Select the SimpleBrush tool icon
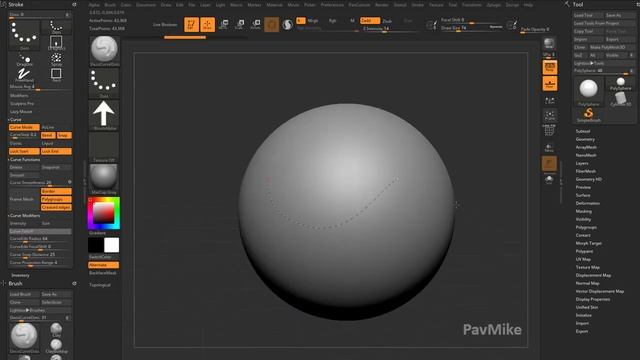Image resolution: width=640 pixels, height=360 pixels. (589, 115)
